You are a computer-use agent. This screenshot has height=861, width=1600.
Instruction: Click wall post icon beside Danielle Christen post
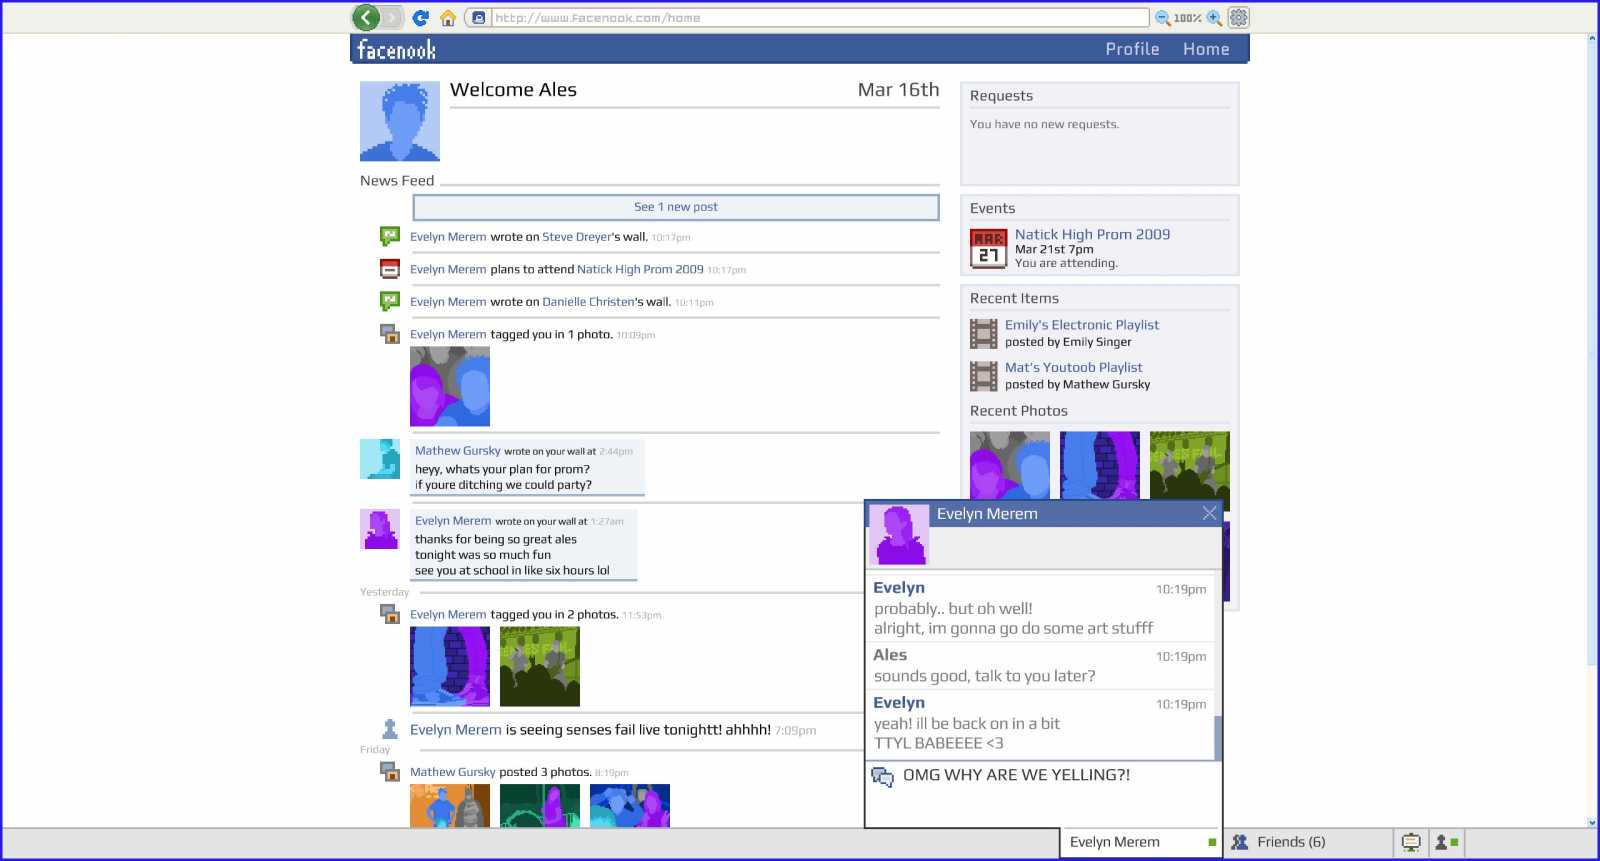point(390,301)
